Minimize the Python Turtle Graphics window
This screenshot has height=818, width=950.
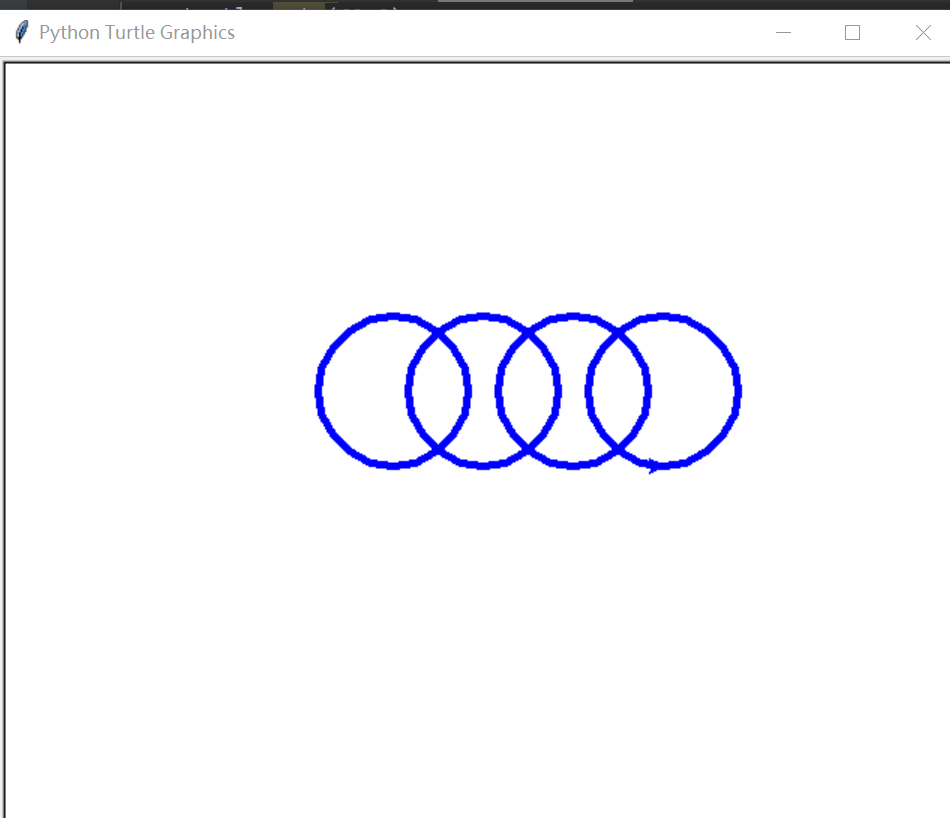[x=783, y=32]
